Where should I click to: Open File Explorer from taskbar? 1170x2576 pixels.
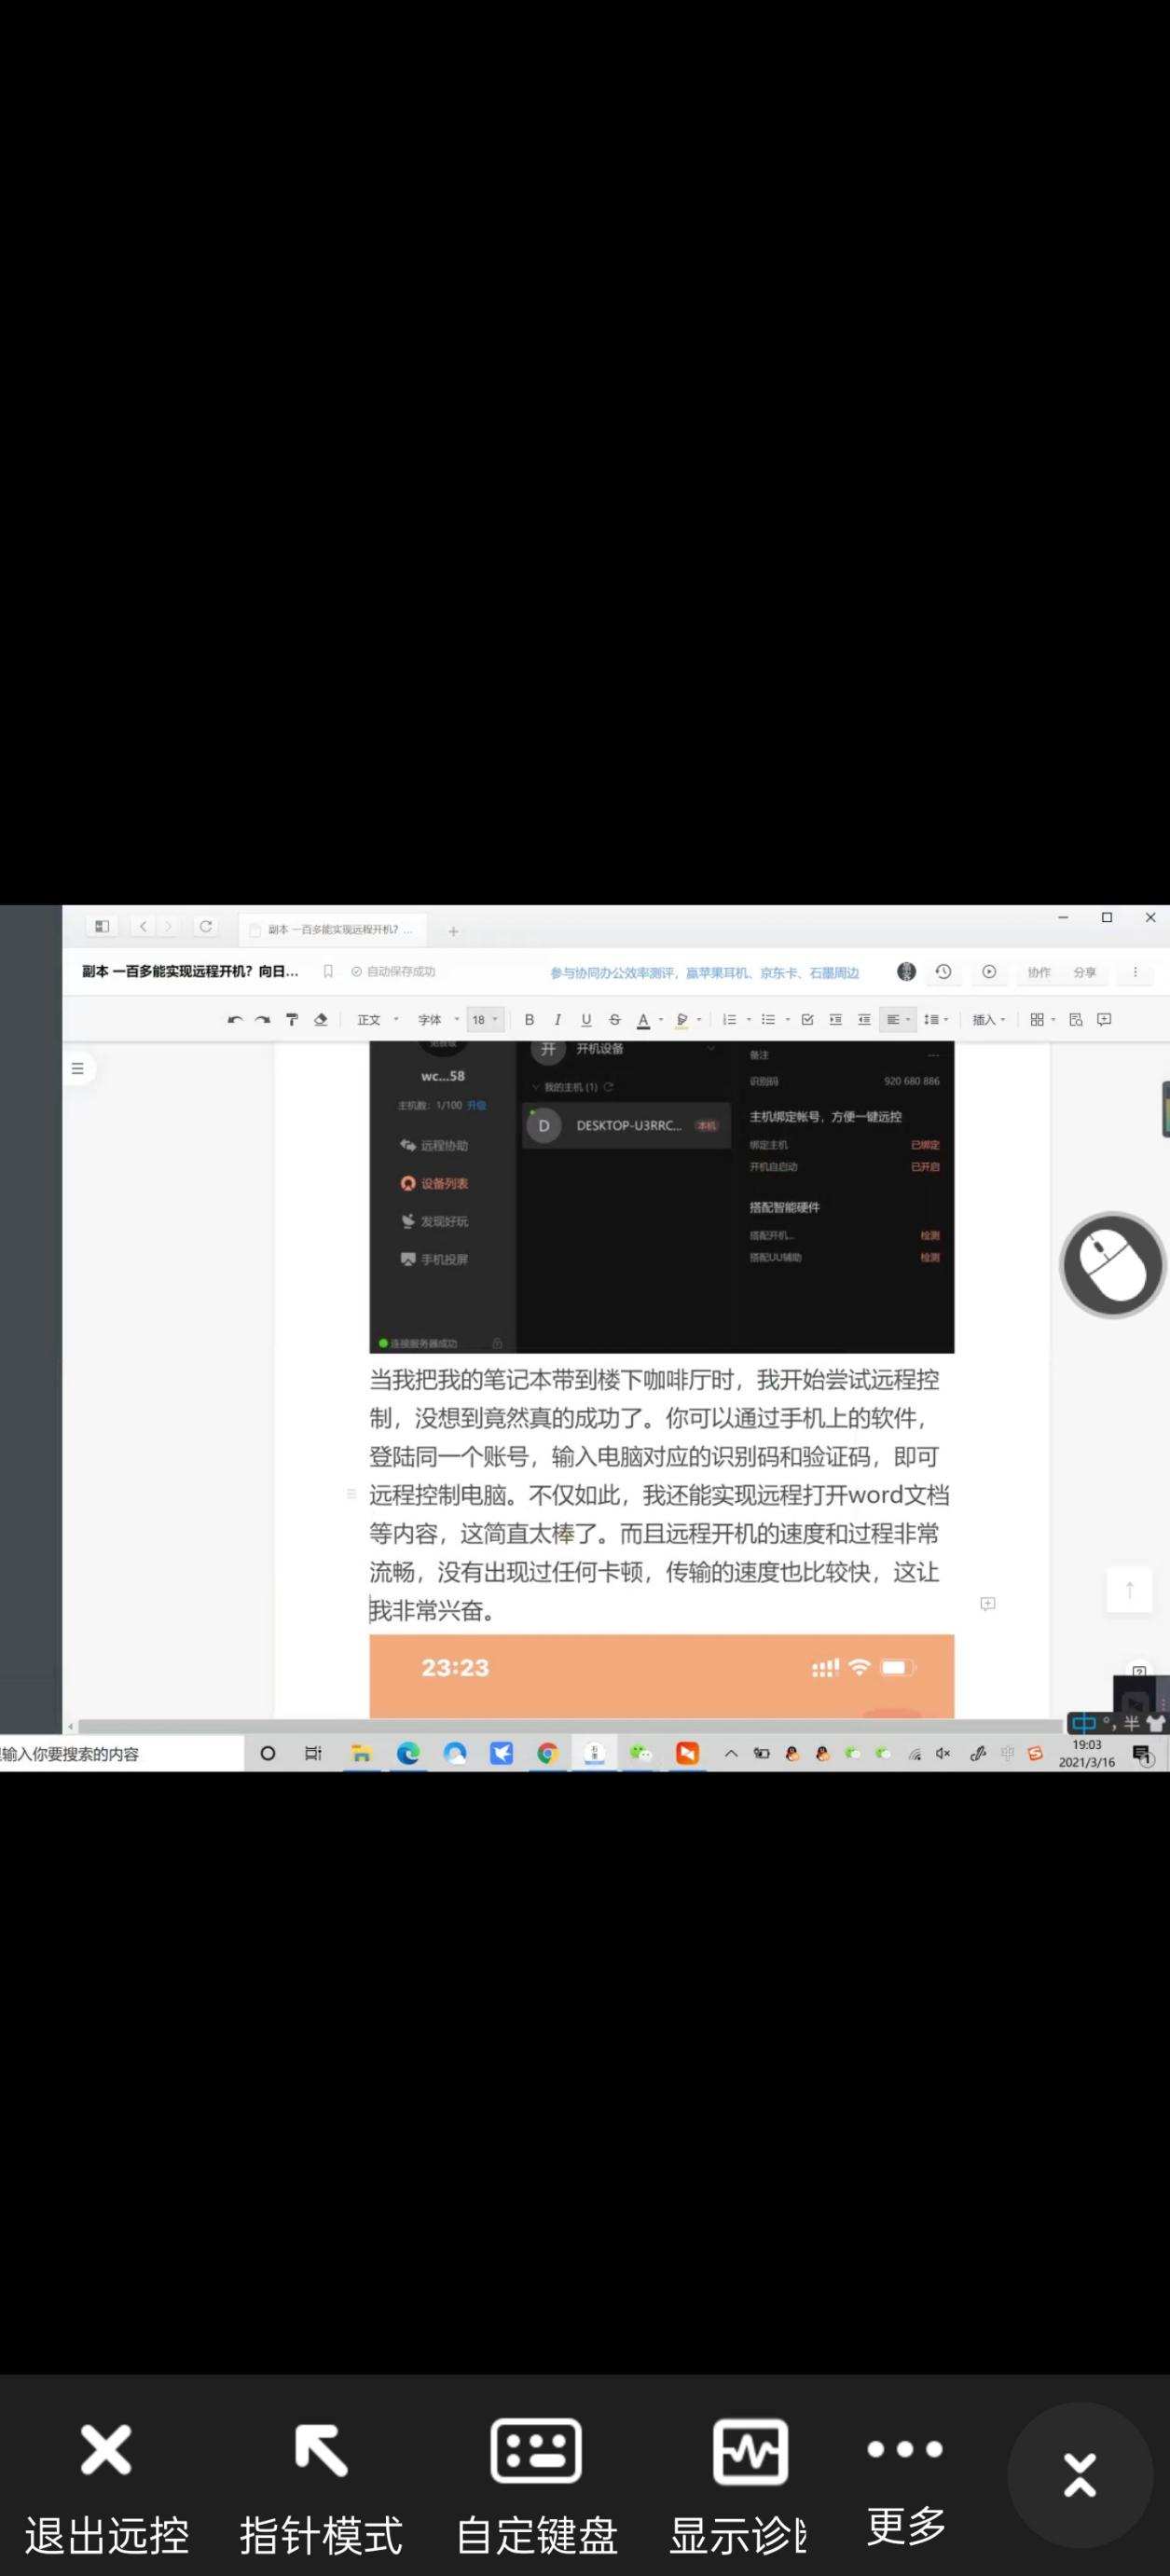tap(361, 1754)
